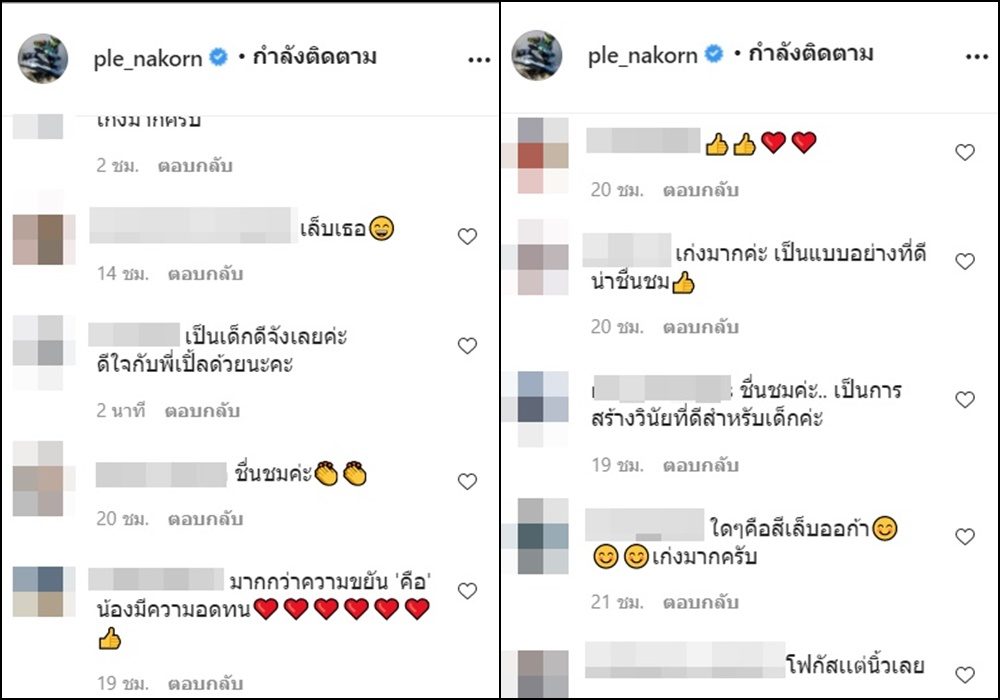The width and height of the screenshot is (1000, 700).
Task: Like the เก่งมากค่ะ เป็นแบบอย่างที่ดี comment
Action: tap(965, 261)
